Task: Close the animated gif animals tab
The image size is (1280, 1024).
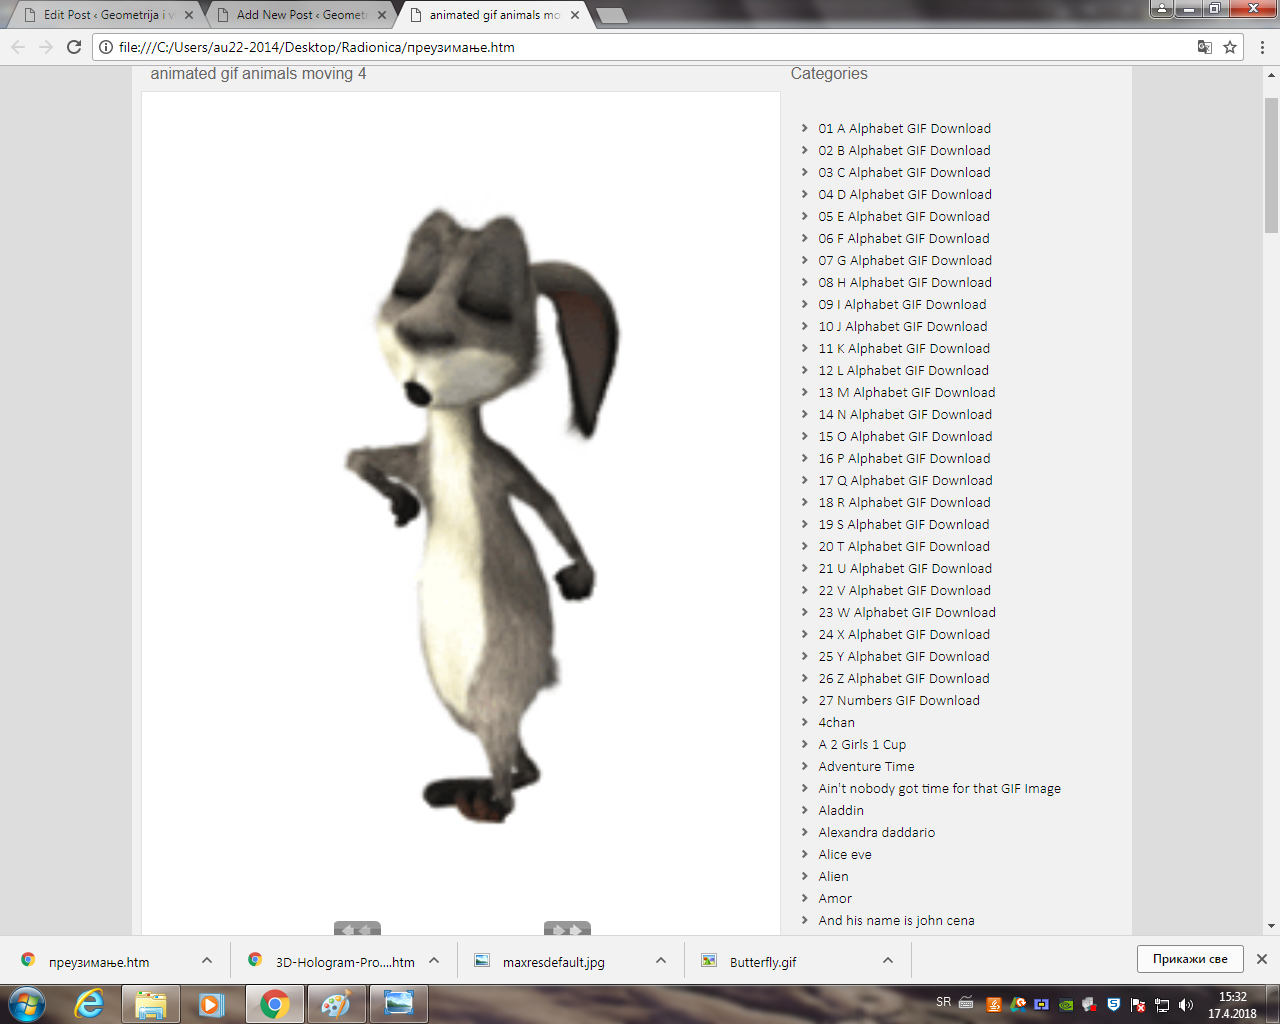Action: [575, 15]
